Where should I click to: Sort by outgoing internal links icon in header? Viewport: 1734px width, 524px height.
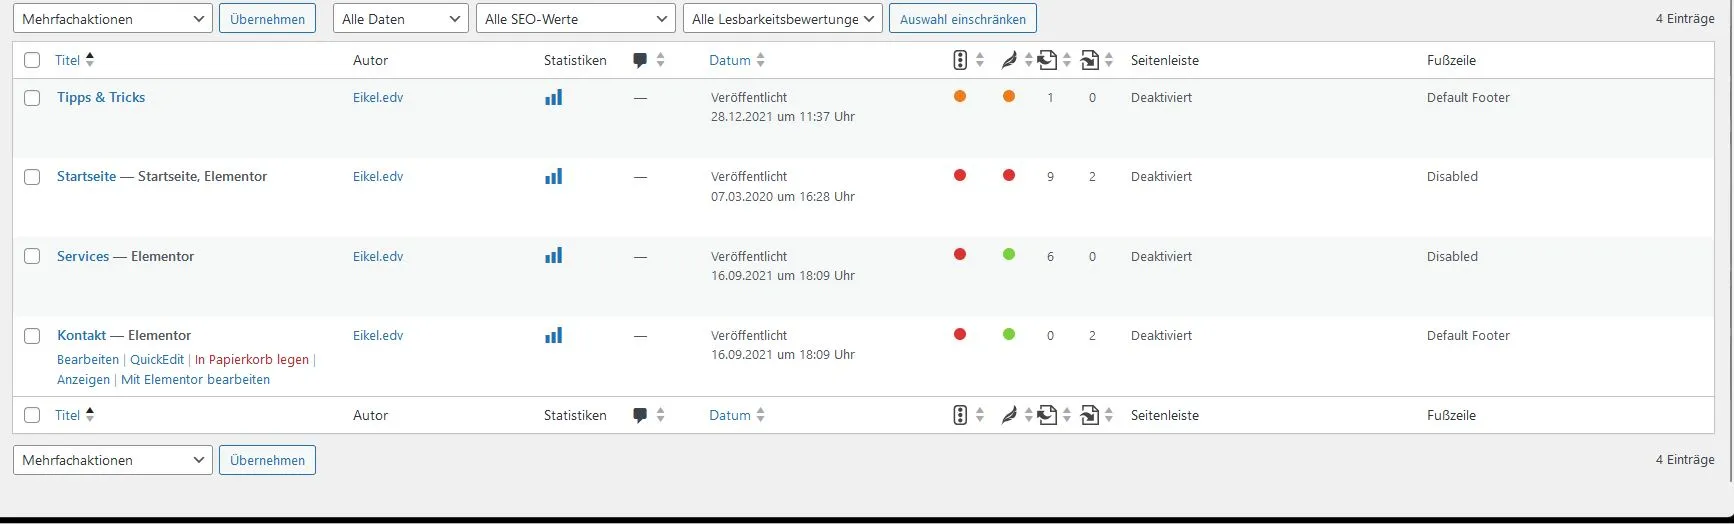1047,60
